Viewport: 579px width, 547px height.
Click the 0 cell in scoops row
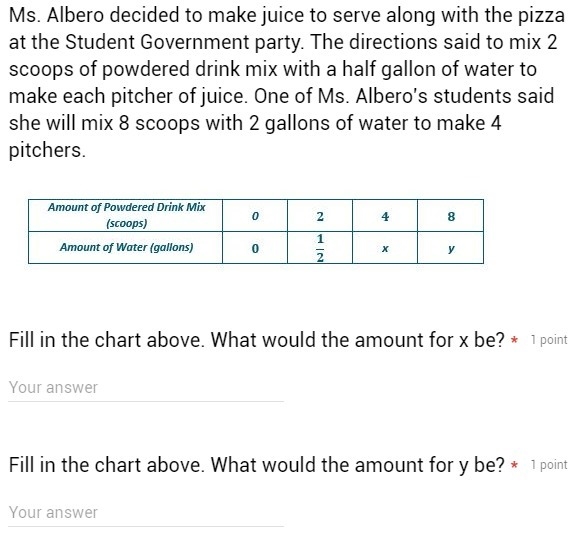(x=255, y=216)
